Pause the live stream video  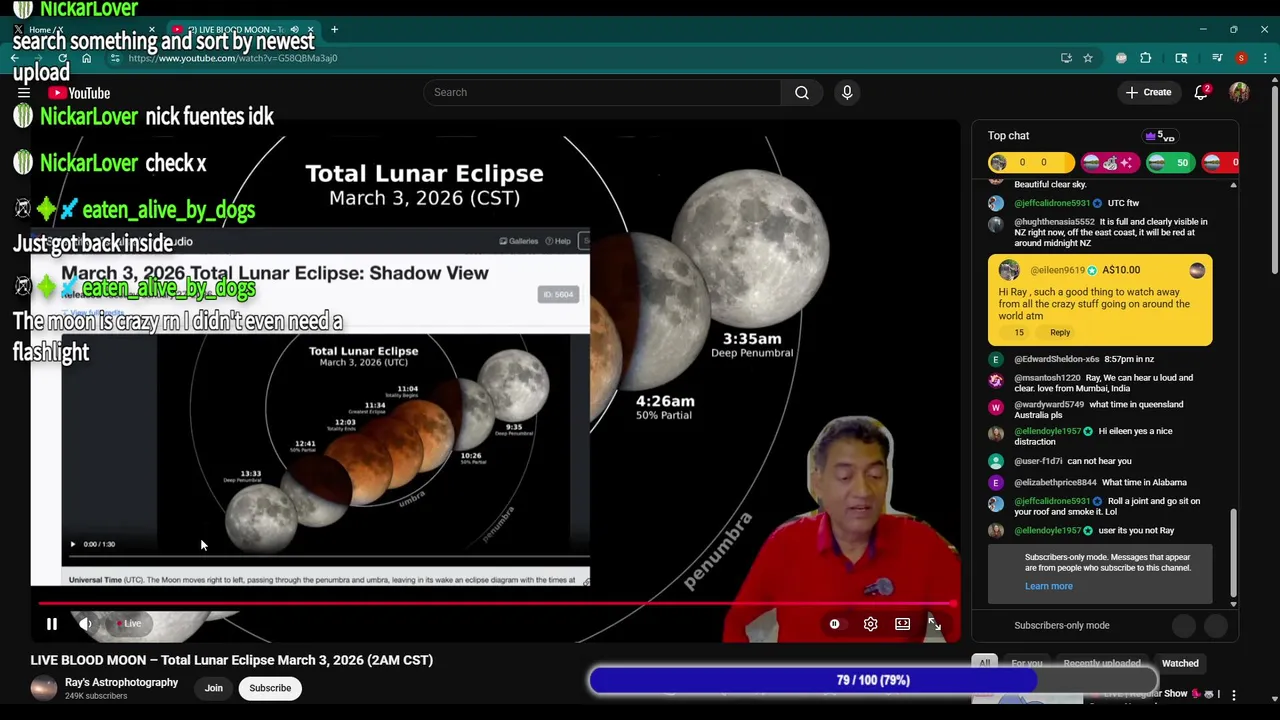click(x=52, y=624)
